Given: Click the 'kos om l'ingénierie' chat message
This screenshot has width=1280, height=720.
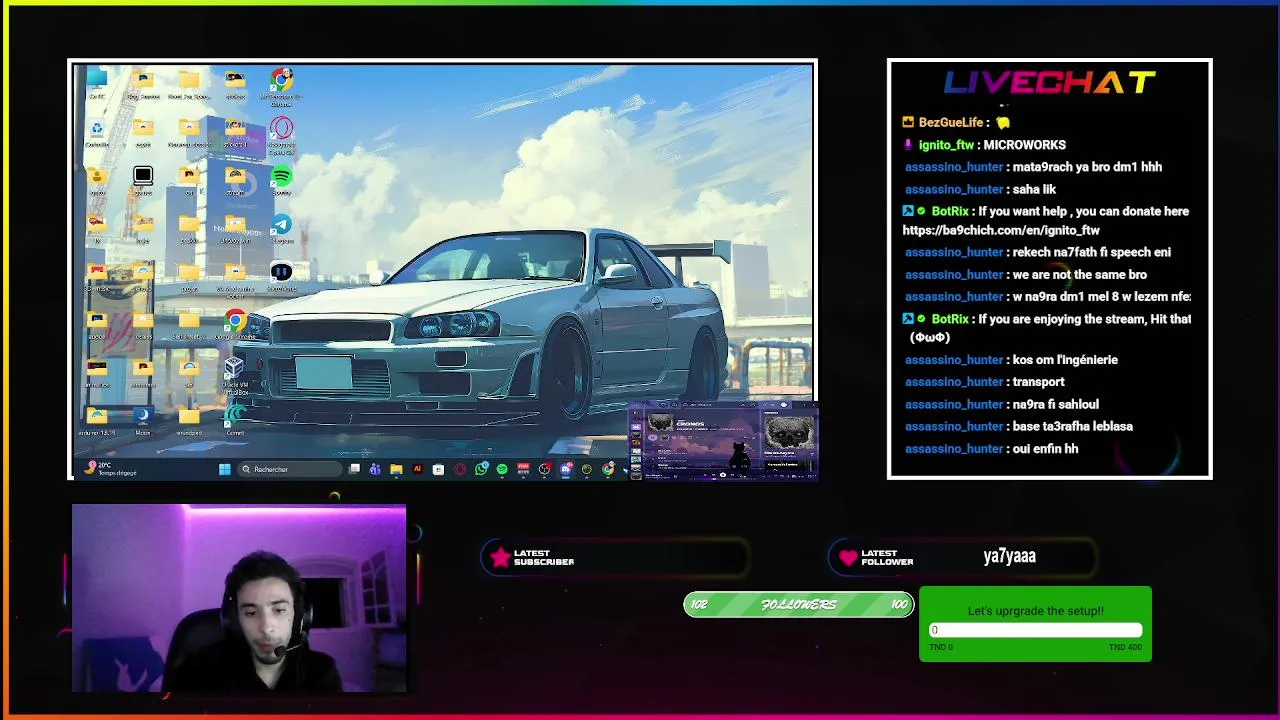Looking at the screenshot, I should (1065, 360).
